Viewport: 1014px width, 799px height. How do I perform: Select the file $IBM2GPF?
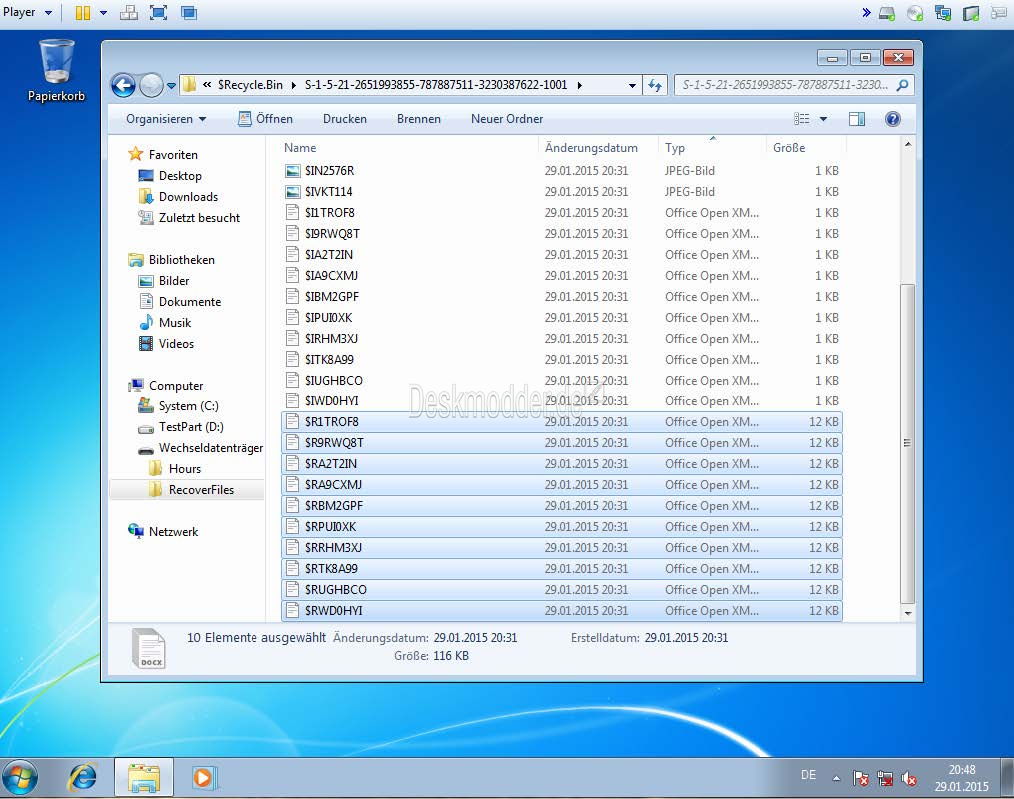click(561, 297)
